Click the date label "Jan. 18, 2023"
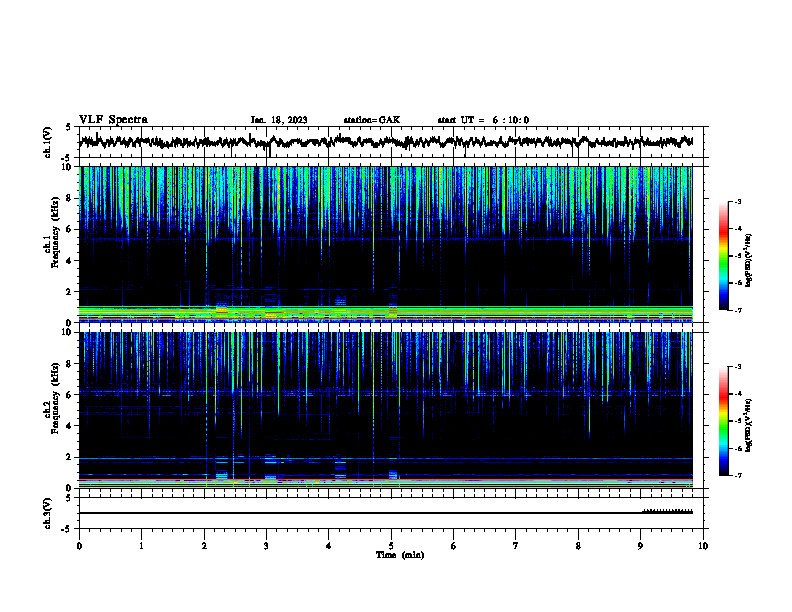This screenshot has height=612, width=792. click(279, 120)
